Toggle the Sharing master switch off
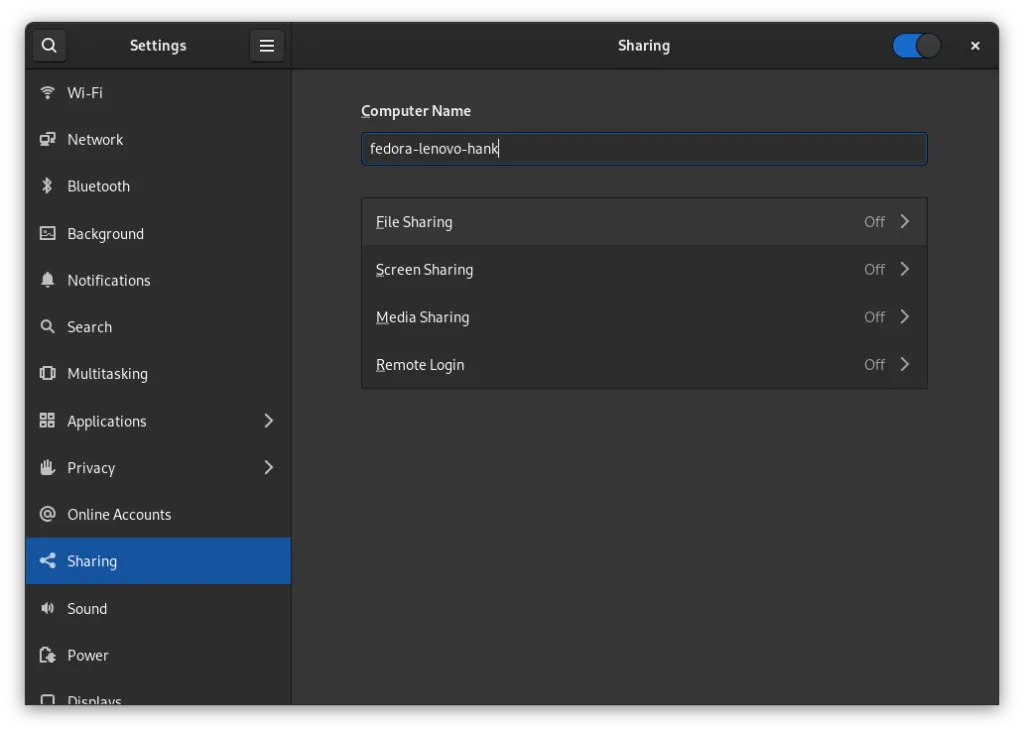The width and height of the screenshot is (1024, 733). [916, 46]
